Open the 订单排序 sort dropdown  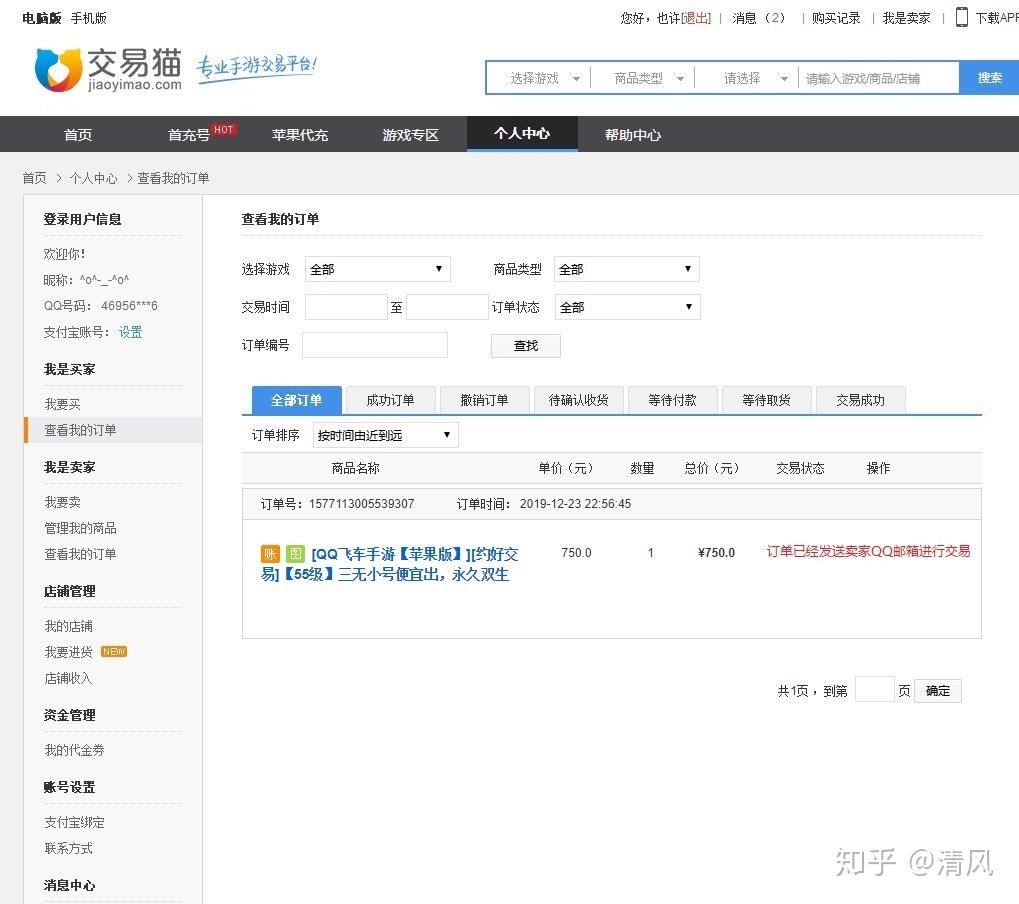(385, 435)
